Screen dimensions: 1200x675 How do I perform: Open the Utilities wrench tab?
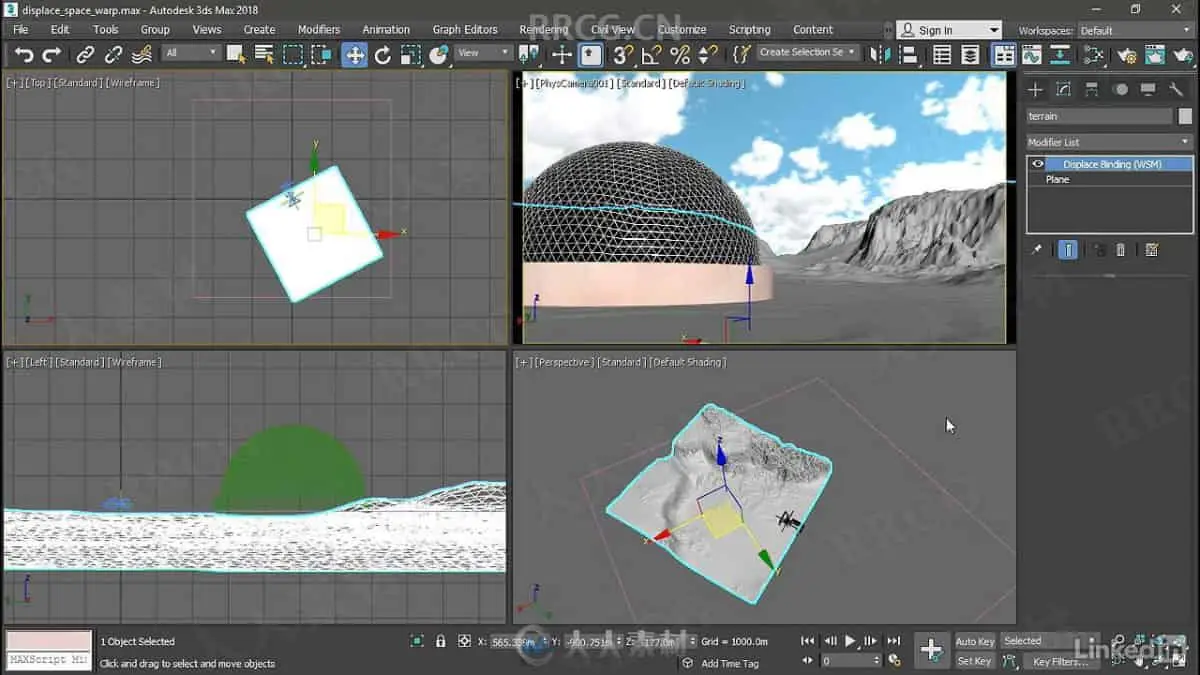tap(1176, 90)
